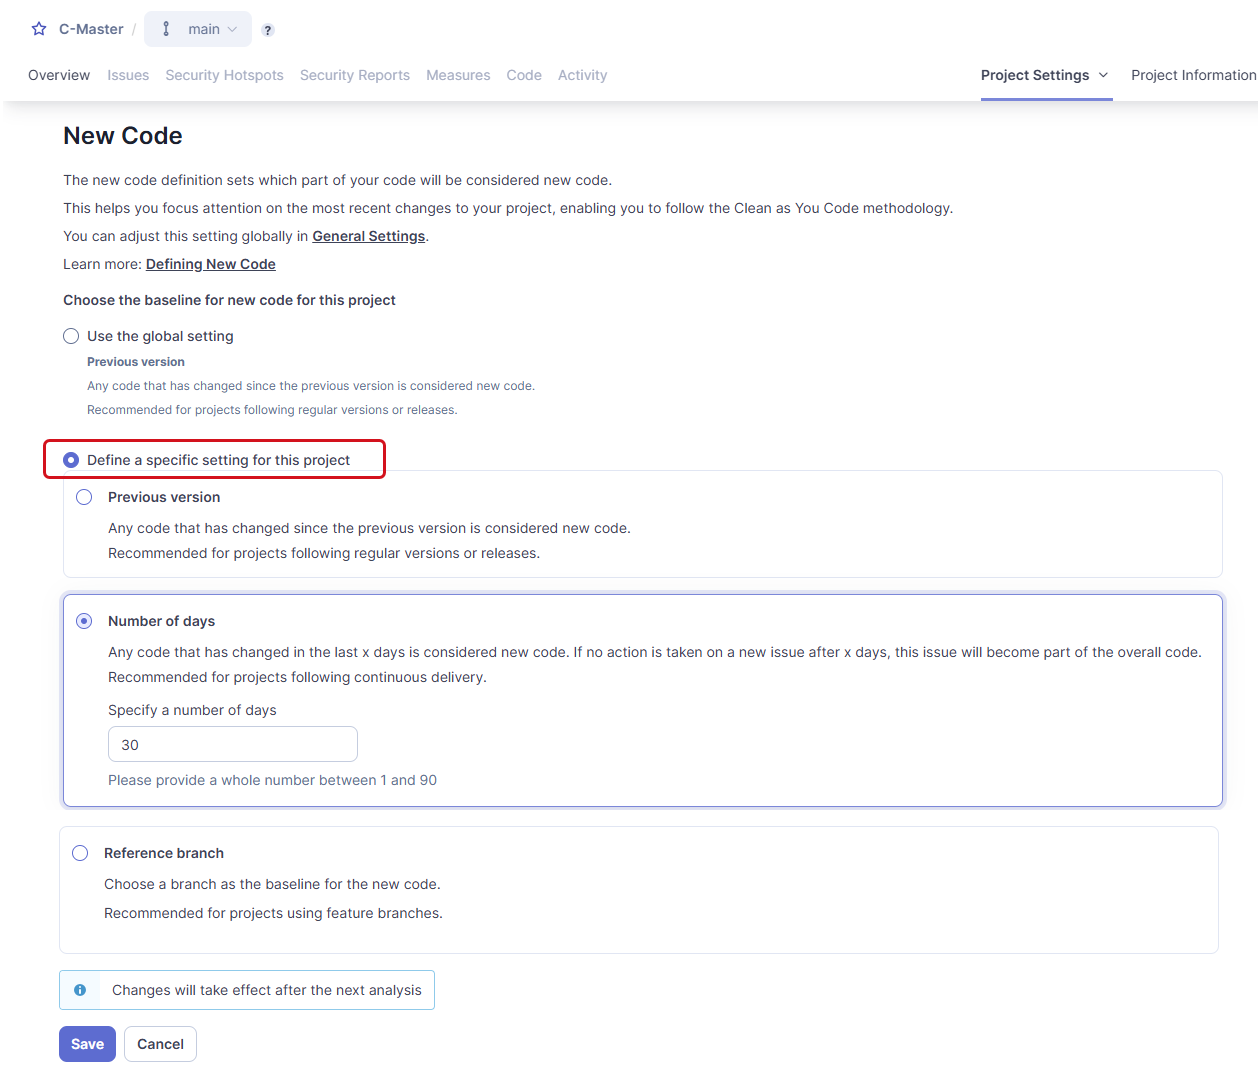Screen dimensions: 1258x1070
Task: Follow the Defining New Code link
Action: click(x=210, y=264)
